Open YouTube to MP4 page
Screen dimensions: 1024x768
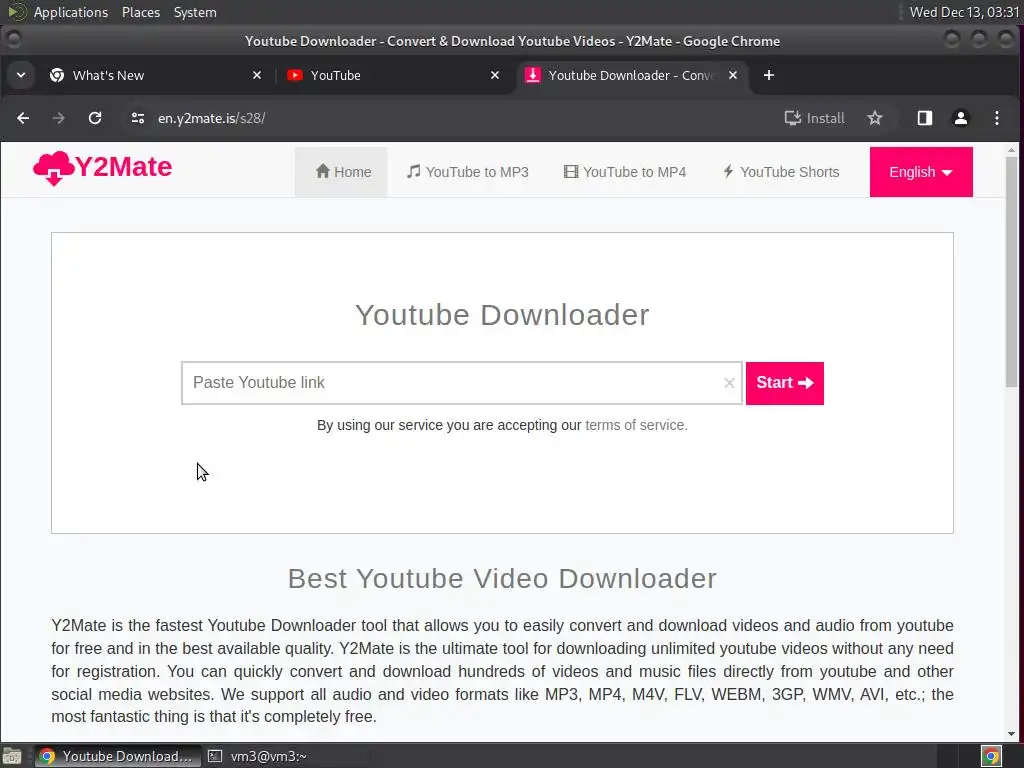pyautogui.click(x=625, y=172)
